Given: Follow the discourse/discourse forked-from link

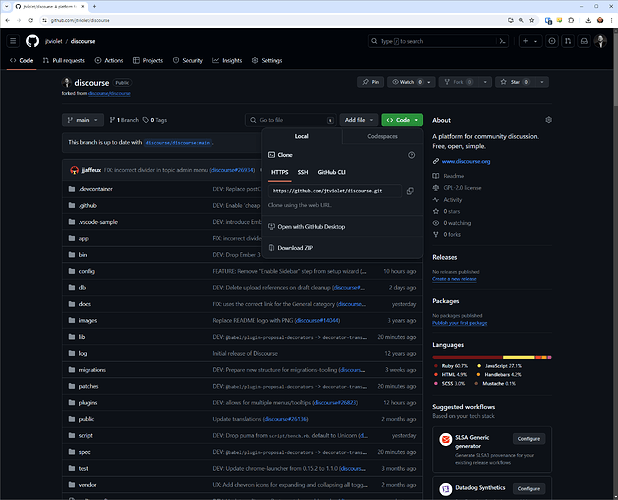Looking at the screenshot, I should (109, 94).
